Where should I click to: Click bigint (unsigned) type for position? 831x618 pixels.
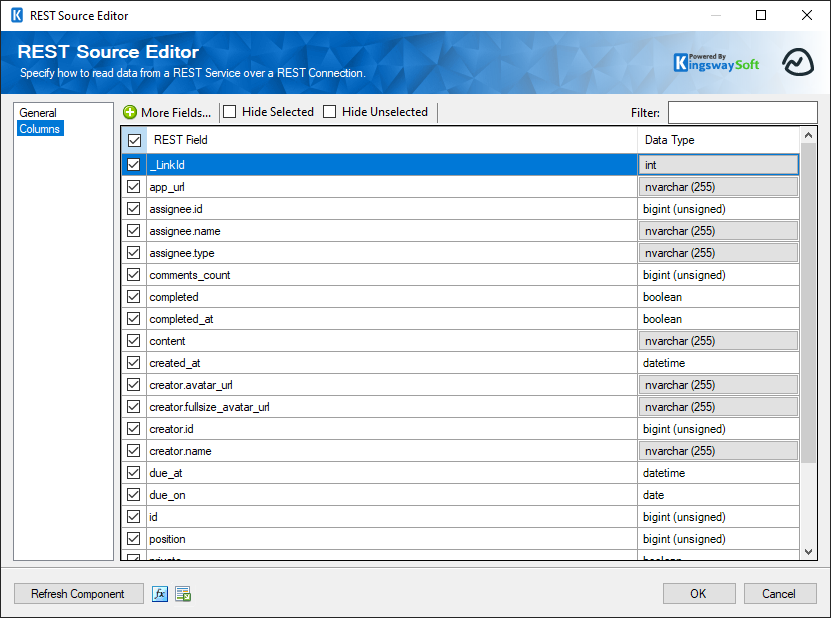pyautogui.click(x=684, y=538)
